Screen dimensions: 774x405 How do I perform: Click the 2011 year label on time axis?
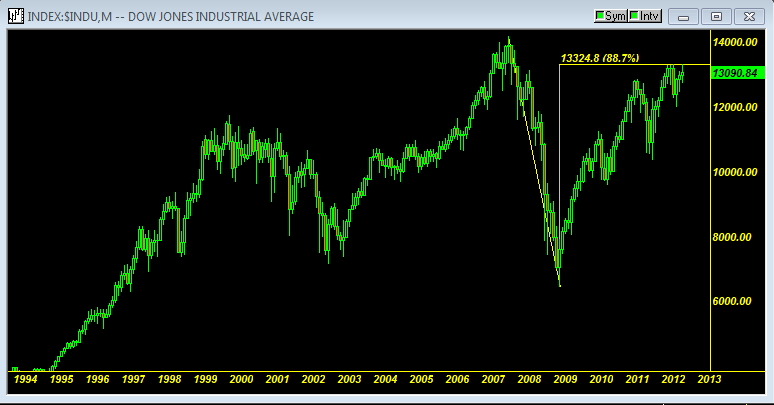pos(638,379)
